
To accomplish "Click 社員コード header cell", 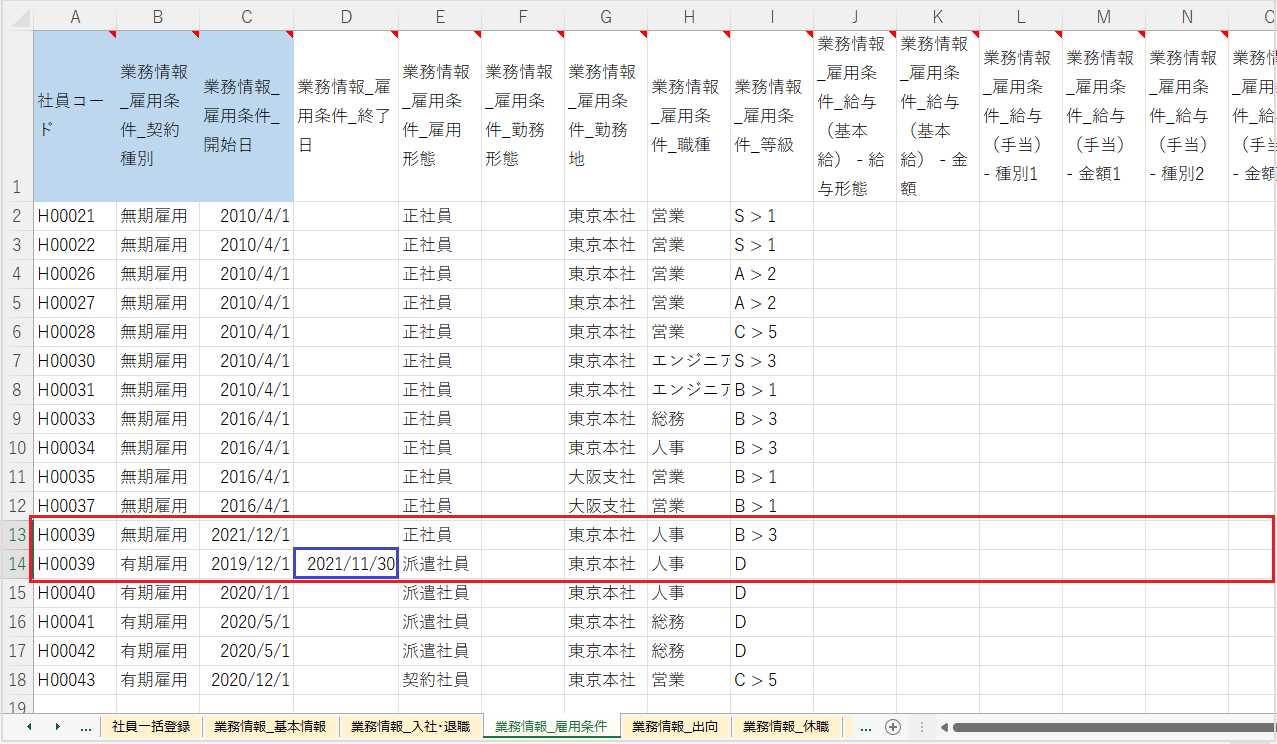I will [x=74, y=115].
